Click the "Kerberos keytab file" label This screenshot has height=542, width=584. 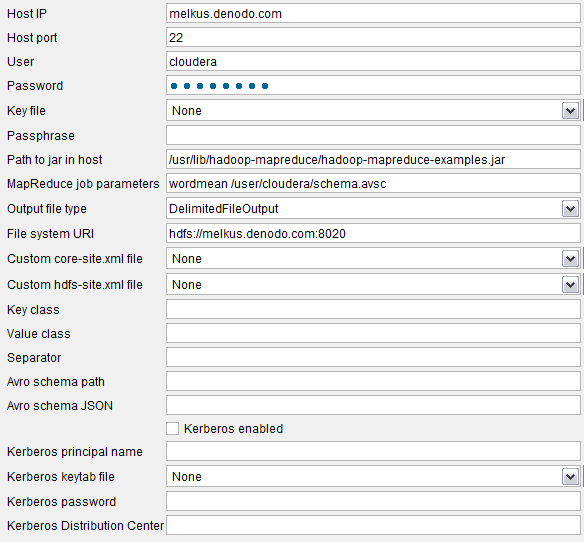[x=61, y=476]
